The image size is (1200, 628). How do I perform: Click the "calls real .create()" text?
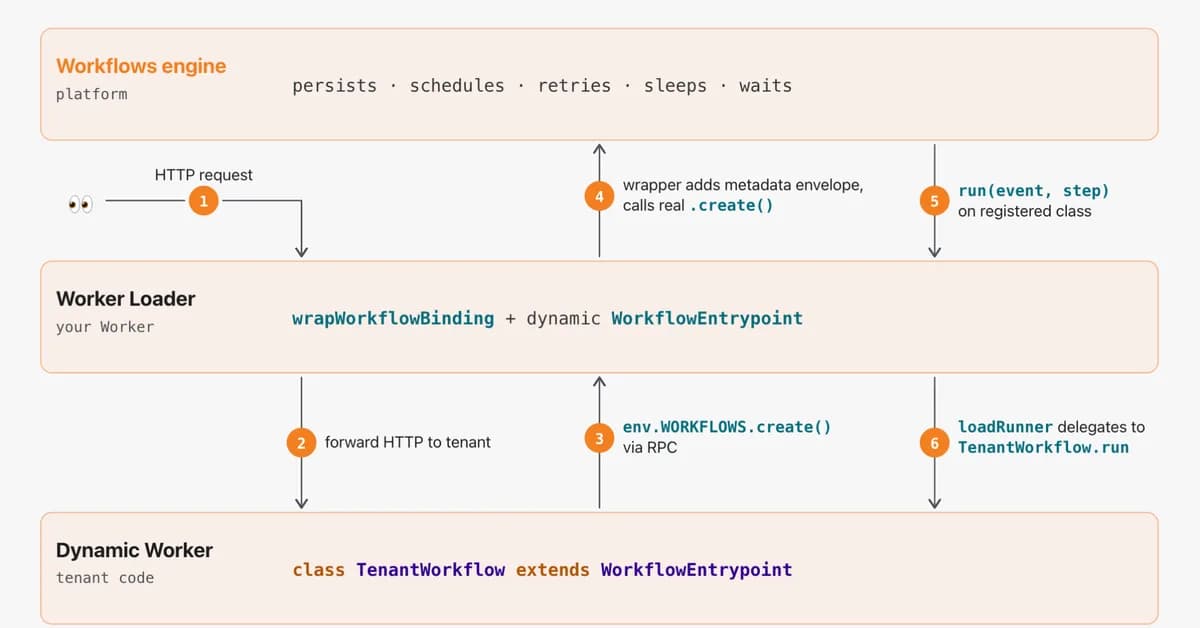[697, 206]
